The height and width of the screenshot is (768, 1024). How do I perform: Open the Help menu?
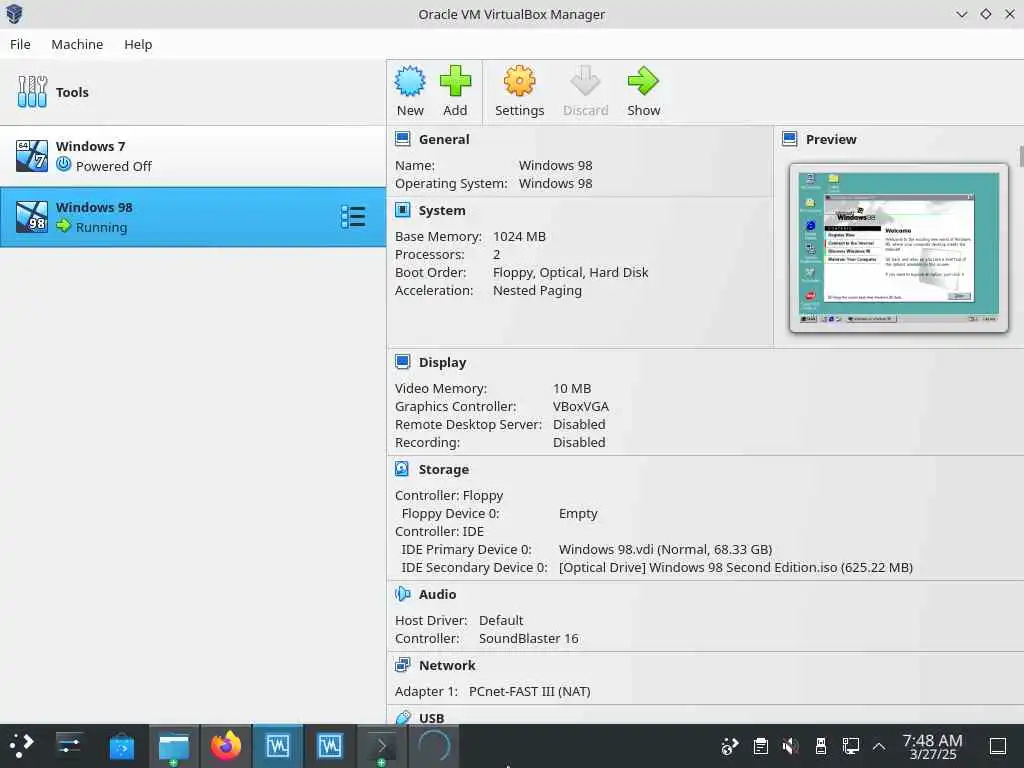pyautogui.click(x=138, y=44)
